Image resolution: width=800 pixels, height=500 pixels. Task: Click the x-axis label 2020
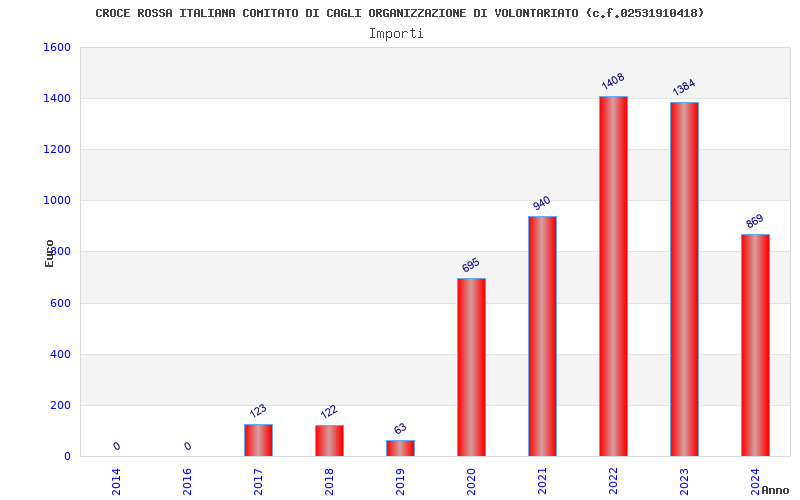471,481
